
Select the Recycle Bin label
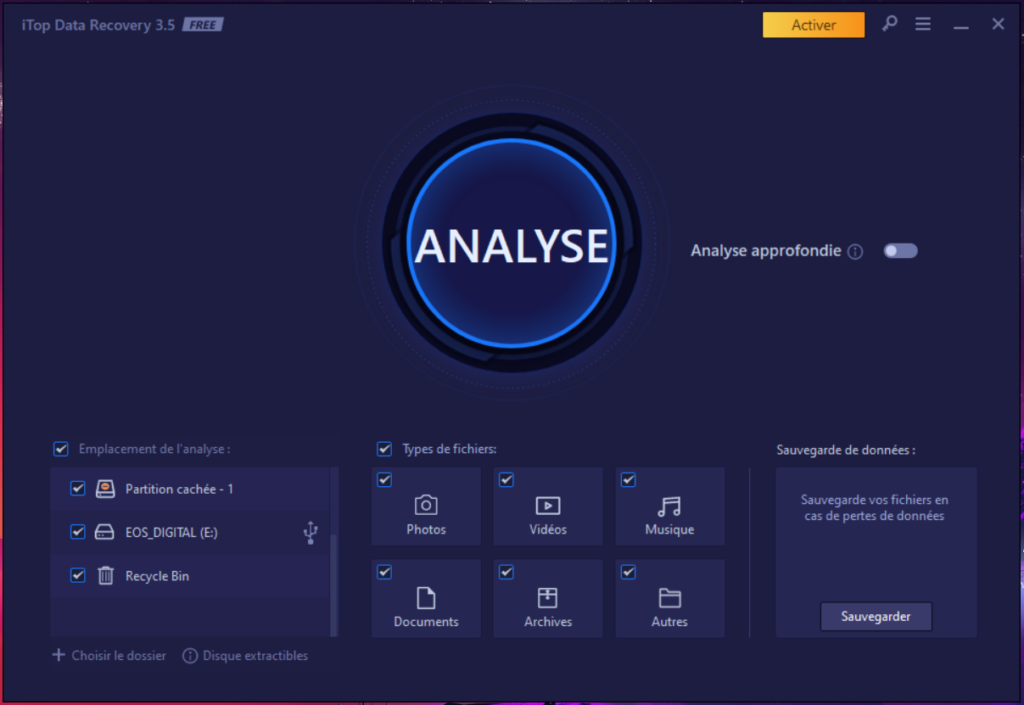[157, 576]
